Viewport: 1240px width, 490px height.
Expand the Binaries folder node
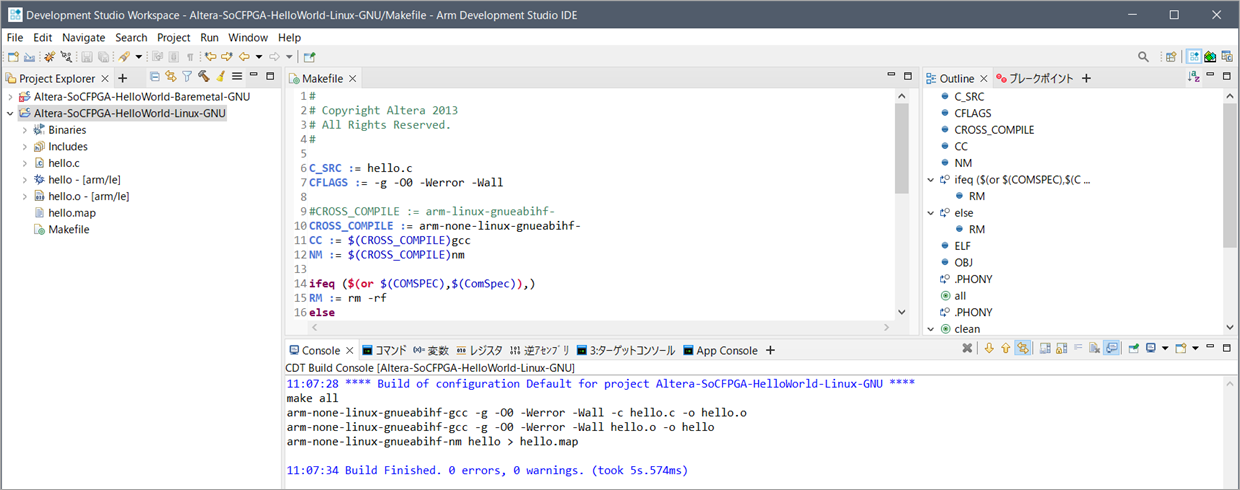tap(24, 130)
